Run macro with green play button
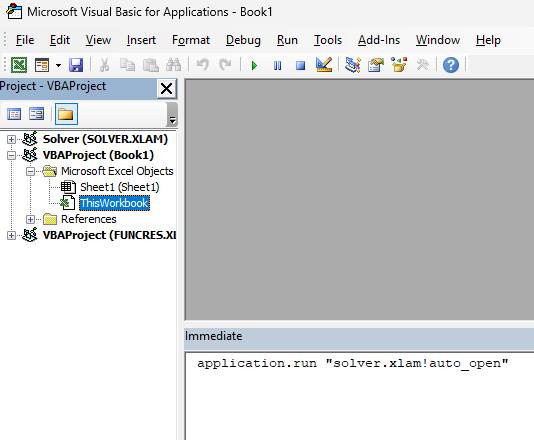Screen dimensions: 534x440 [254, 65]
